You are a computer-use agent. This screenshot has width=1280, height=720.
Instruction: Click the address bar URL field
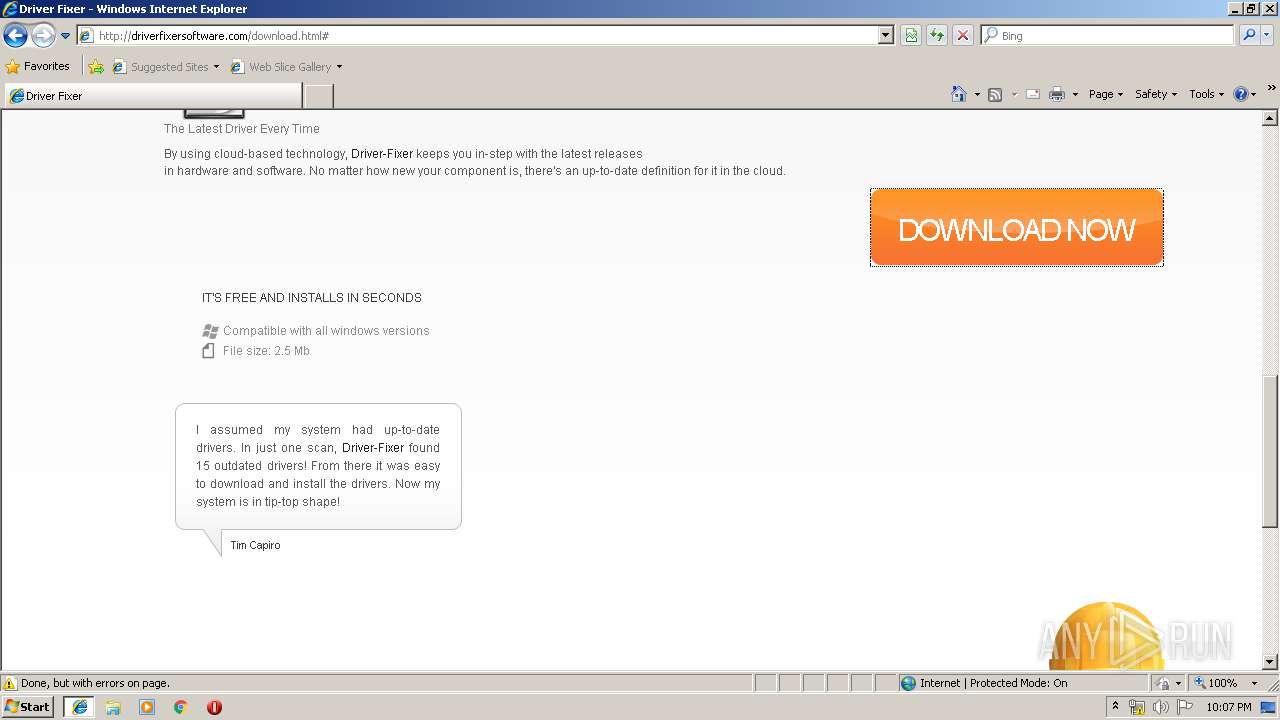478,36
